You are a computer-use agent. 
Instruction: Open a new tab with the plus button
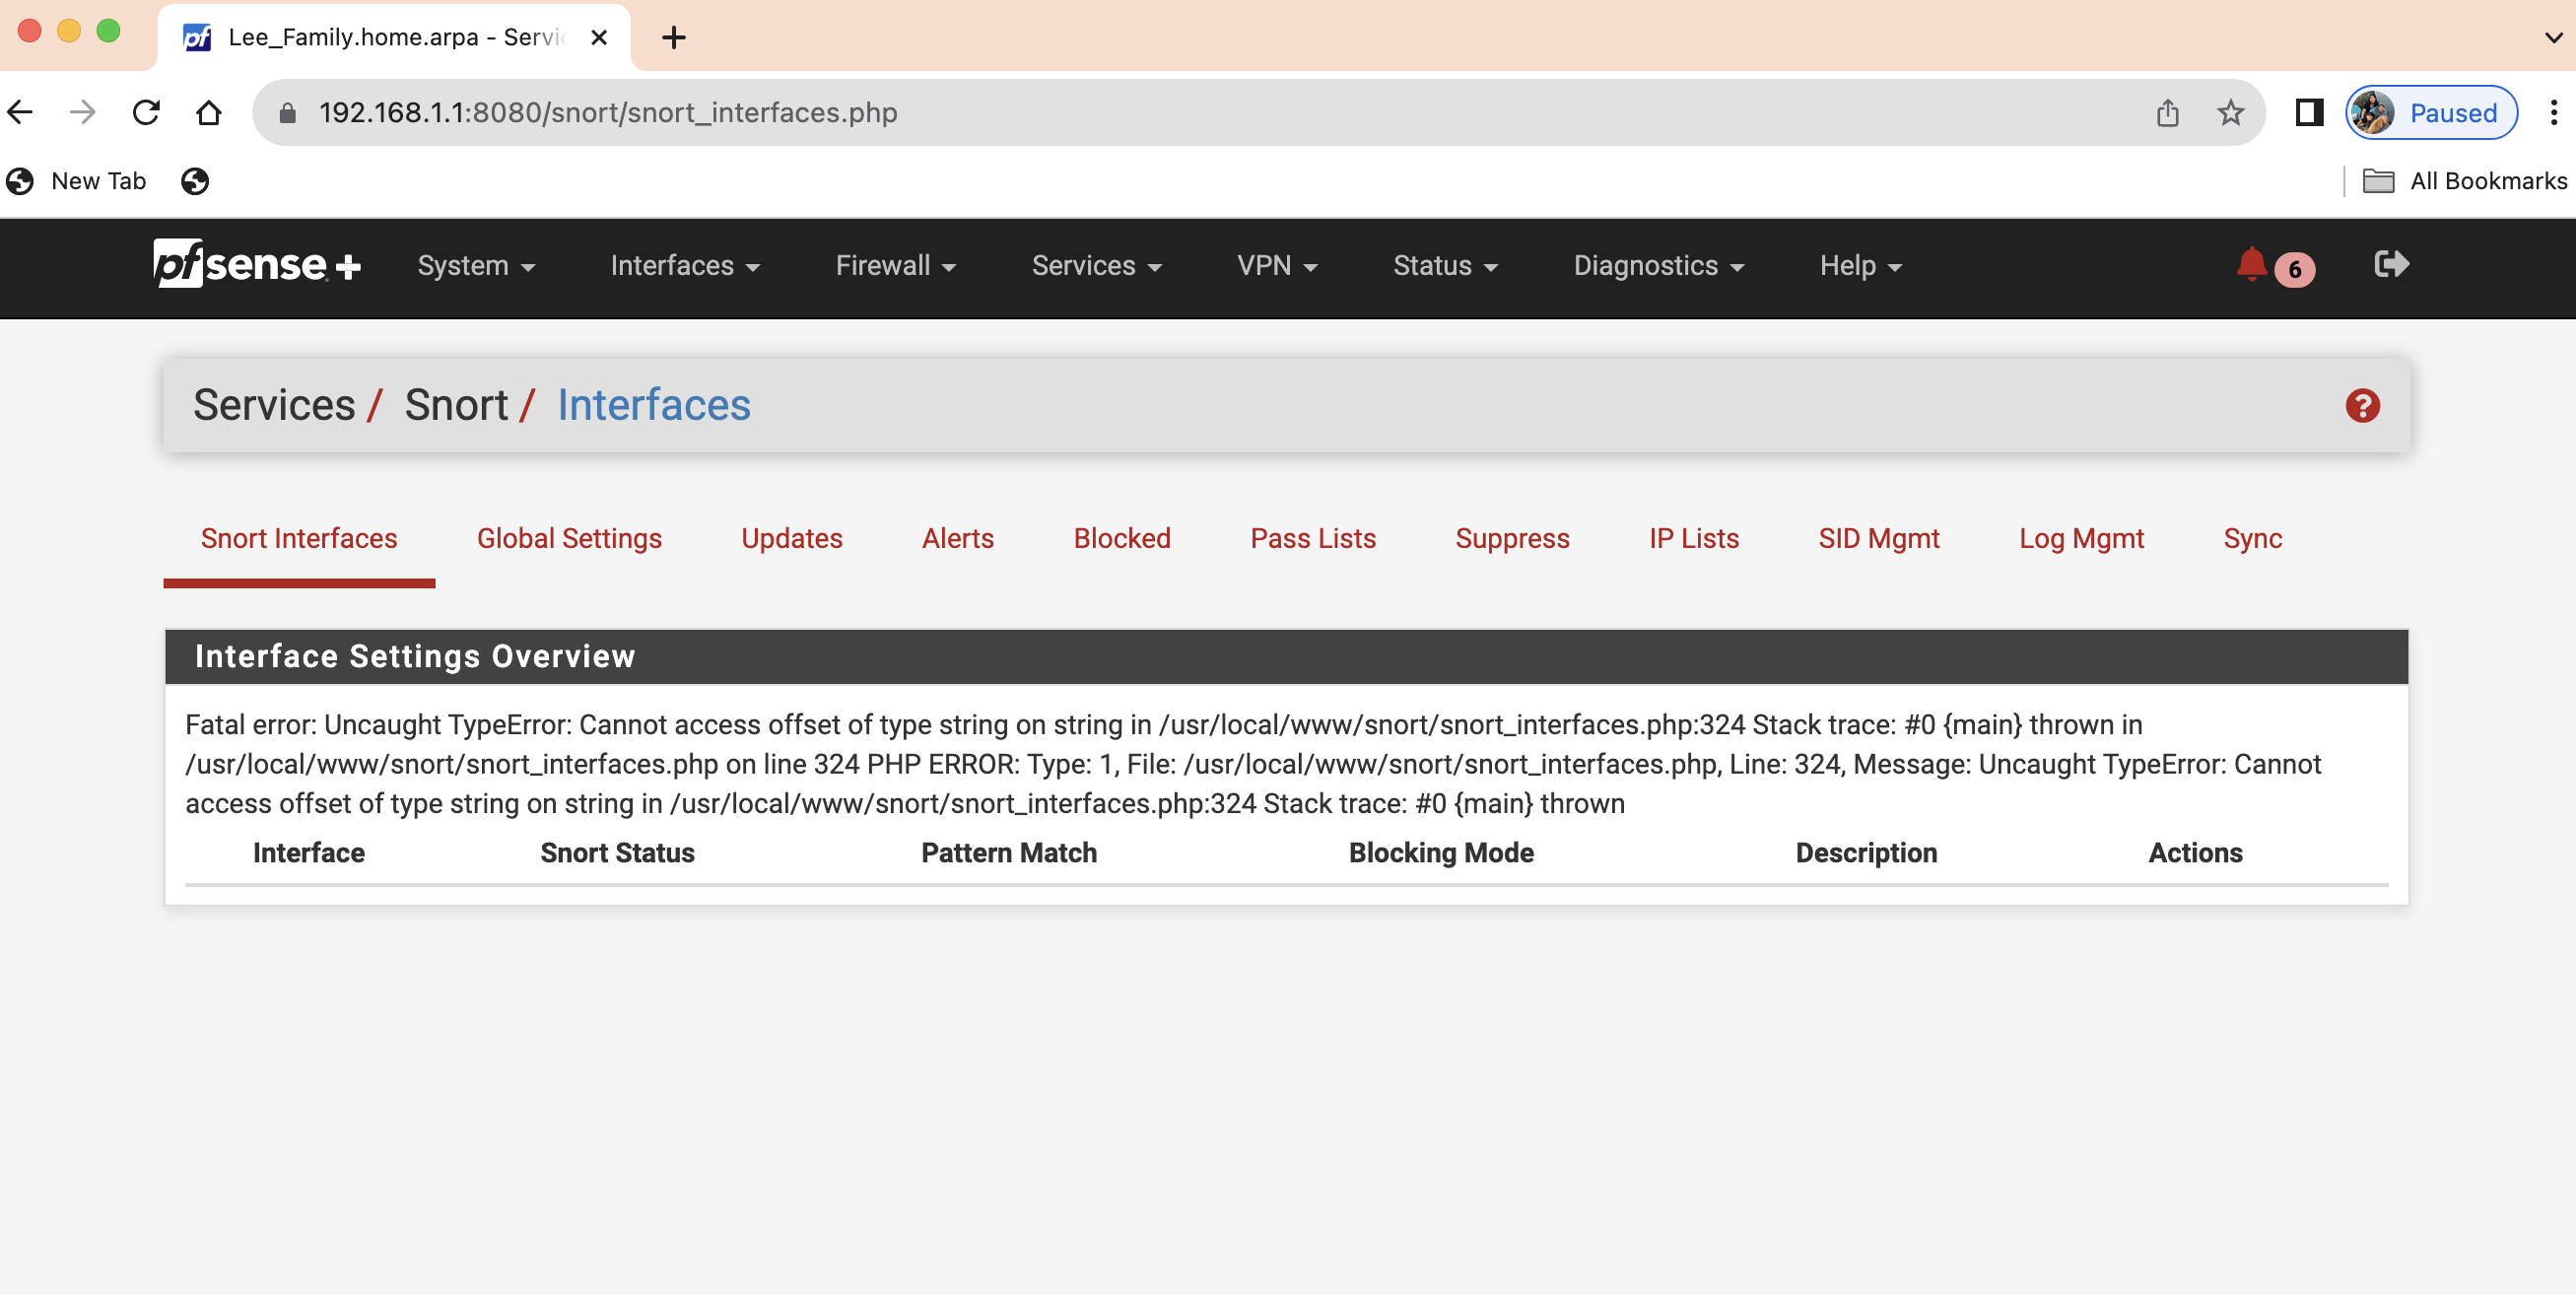[674, 37]
